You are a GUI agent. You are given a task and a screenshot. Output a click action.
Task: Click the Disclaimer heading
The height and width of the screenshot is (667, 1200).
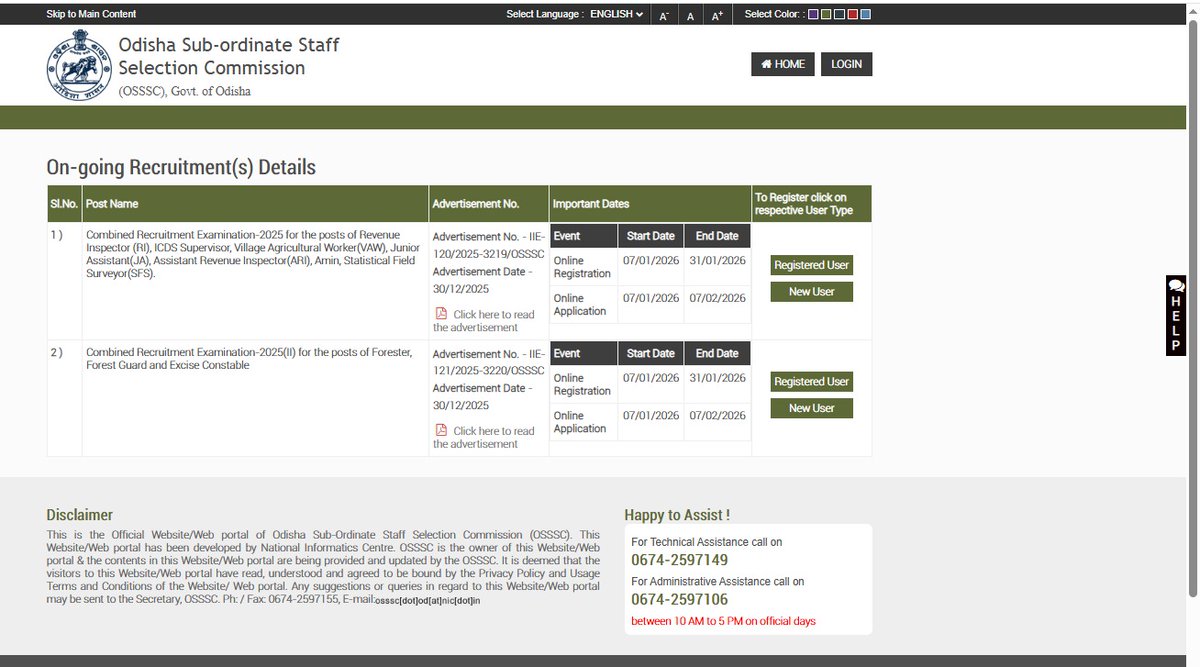(79, 515)
